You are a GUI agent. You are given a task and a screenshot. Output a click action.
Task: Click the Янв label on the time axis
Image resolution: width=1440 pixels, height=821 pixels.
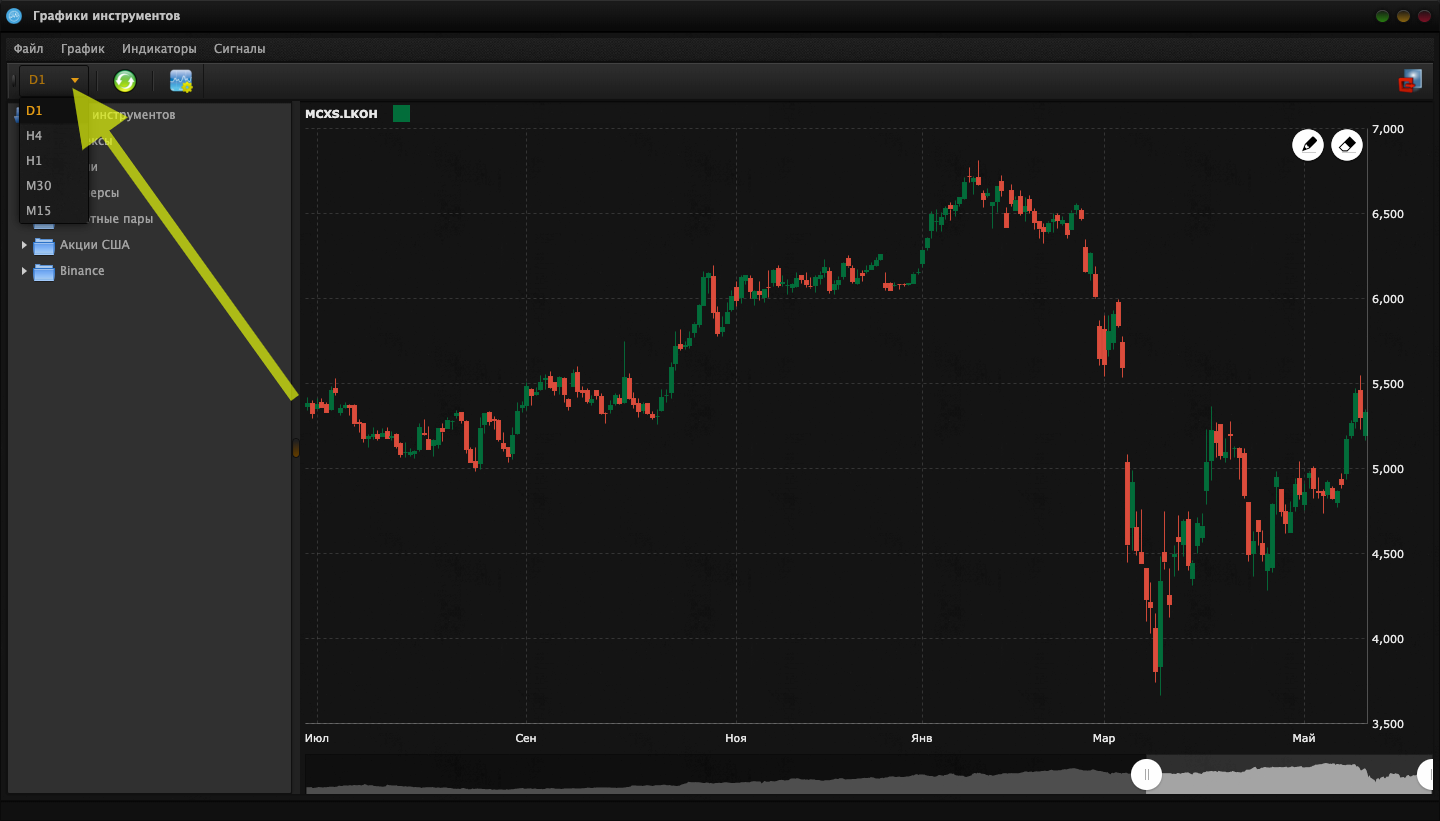[x=922, y=738]
